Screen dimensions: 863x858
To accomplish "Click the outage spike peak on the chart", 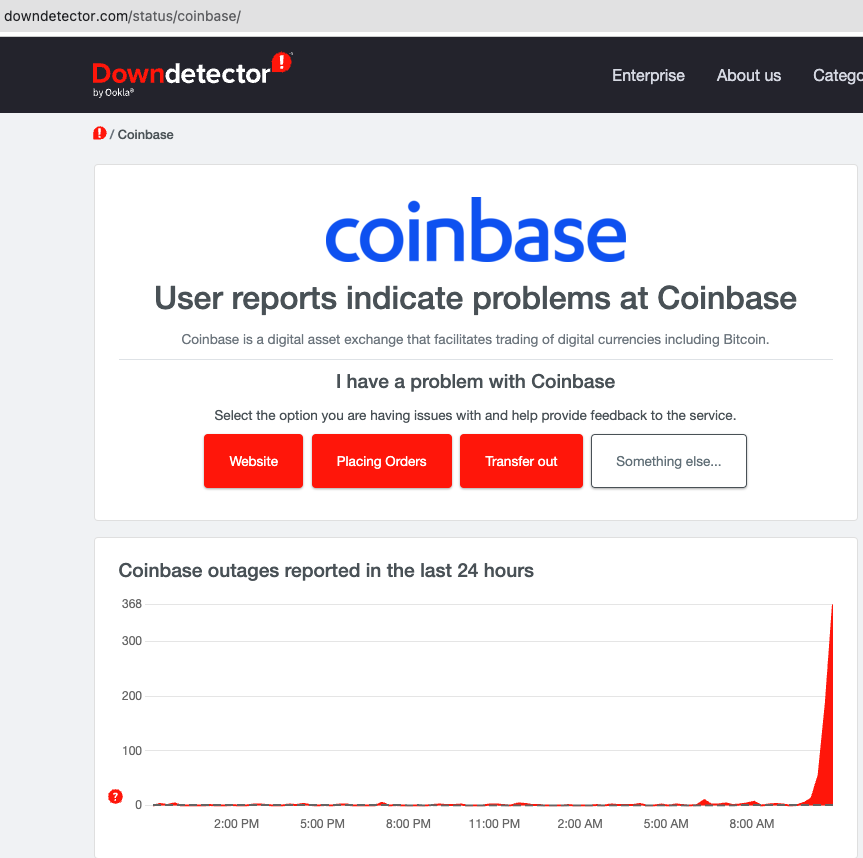I will (832, 606).
